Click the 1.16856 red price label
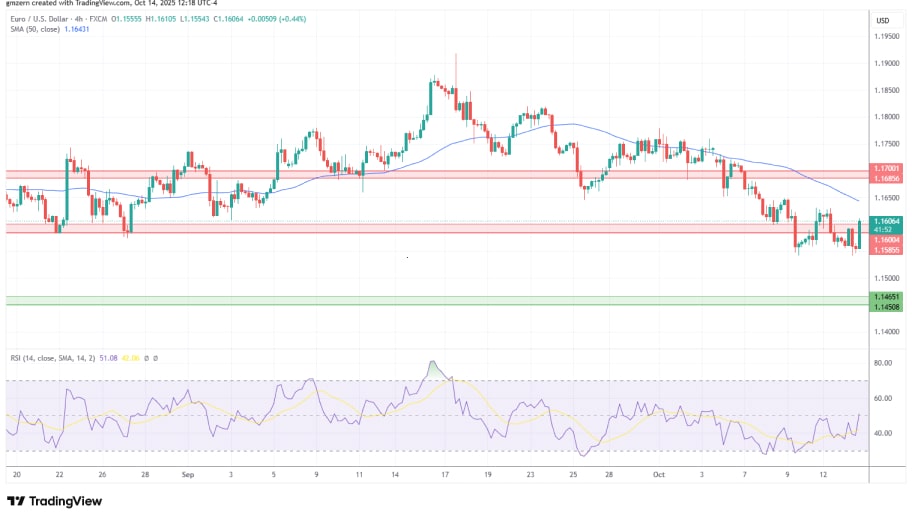Image resolution: width=912 pixels, height=513 pixels. point(885,177)
